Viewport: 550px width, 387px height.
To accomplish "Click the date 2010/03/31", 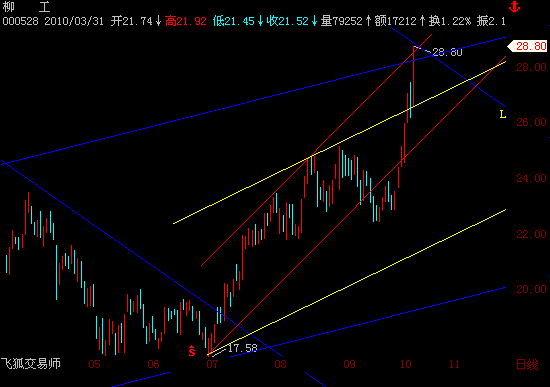I will click(x=74, y=21).
